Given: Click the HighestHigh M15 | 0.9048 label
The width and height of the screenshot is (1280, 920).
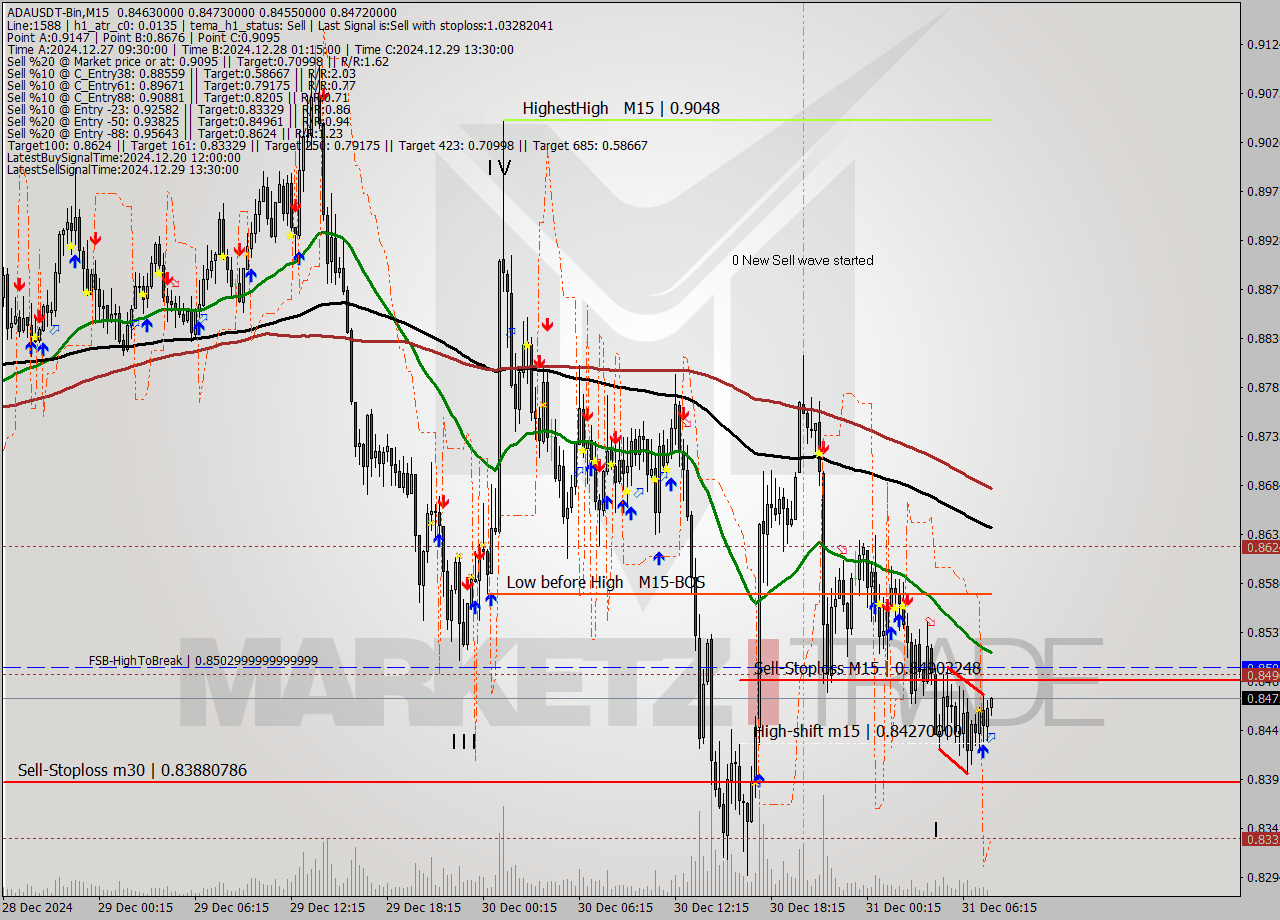Looking at the screenshot, I should pyautogui.click(x=621, y=108).
